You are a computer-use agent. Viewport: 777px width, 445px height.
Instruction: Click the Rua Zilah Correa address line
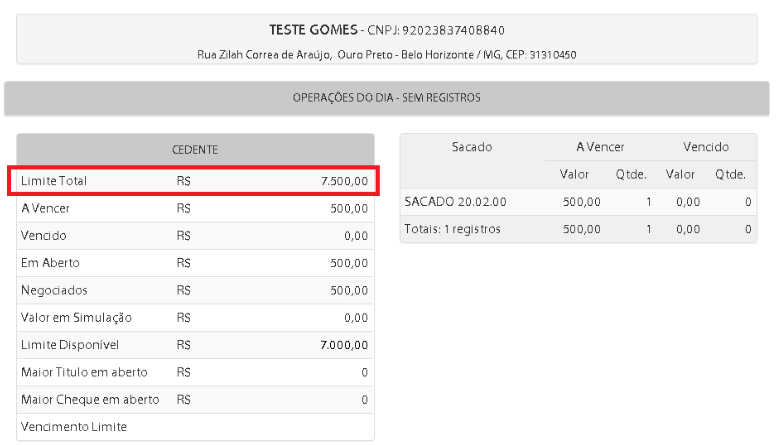tap(386, 54)
